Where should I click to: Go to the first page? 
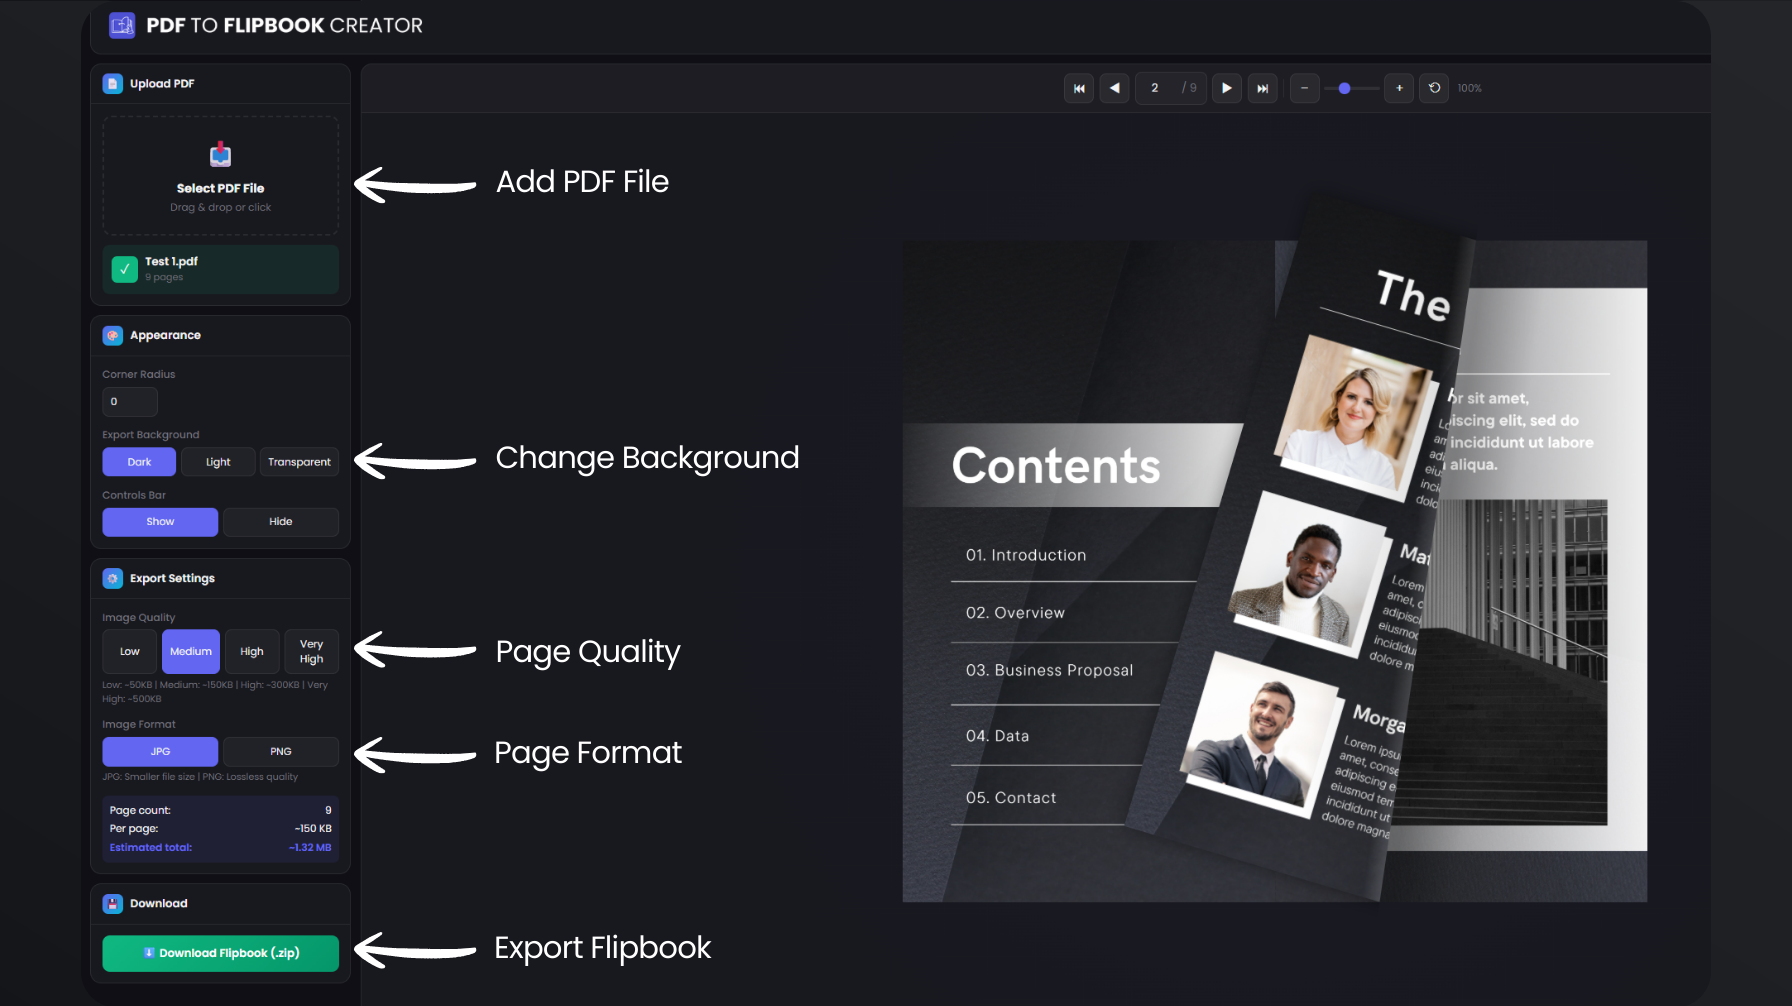(x=1079, y=88)
